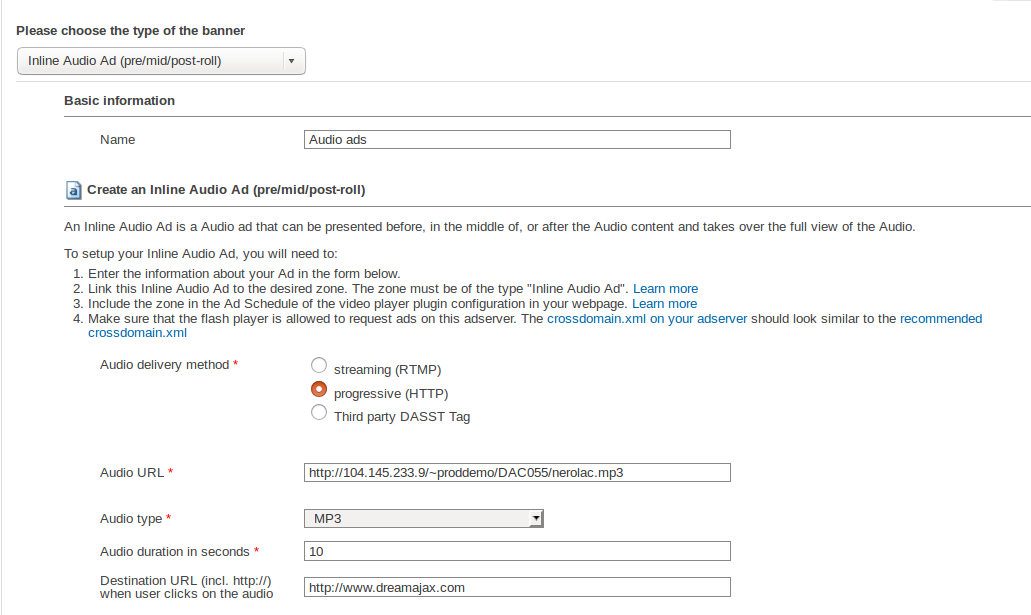Click the Audio delivery method label
The width and height of the screenshot is (1031, 615).
165,365
